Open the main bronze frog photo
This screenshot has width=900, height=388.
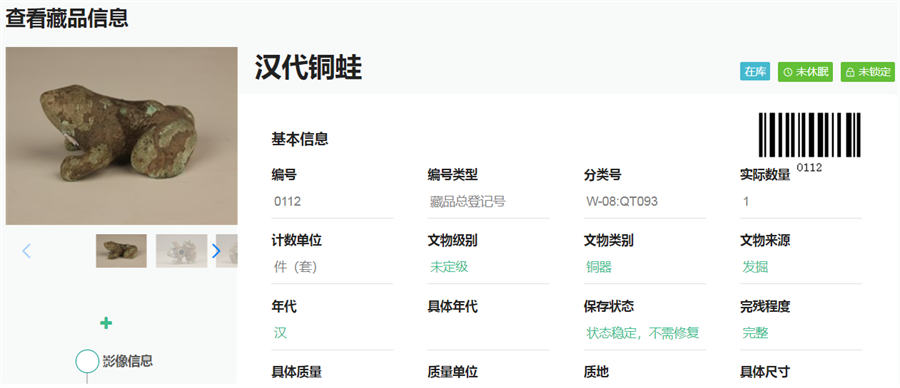click(x=122, y=135)
